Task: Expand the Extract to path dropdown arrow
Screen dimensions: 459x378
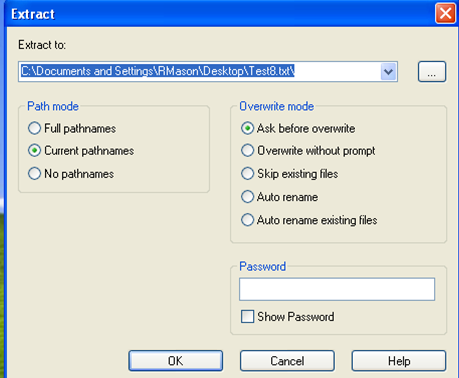Action: coord(388,72)
